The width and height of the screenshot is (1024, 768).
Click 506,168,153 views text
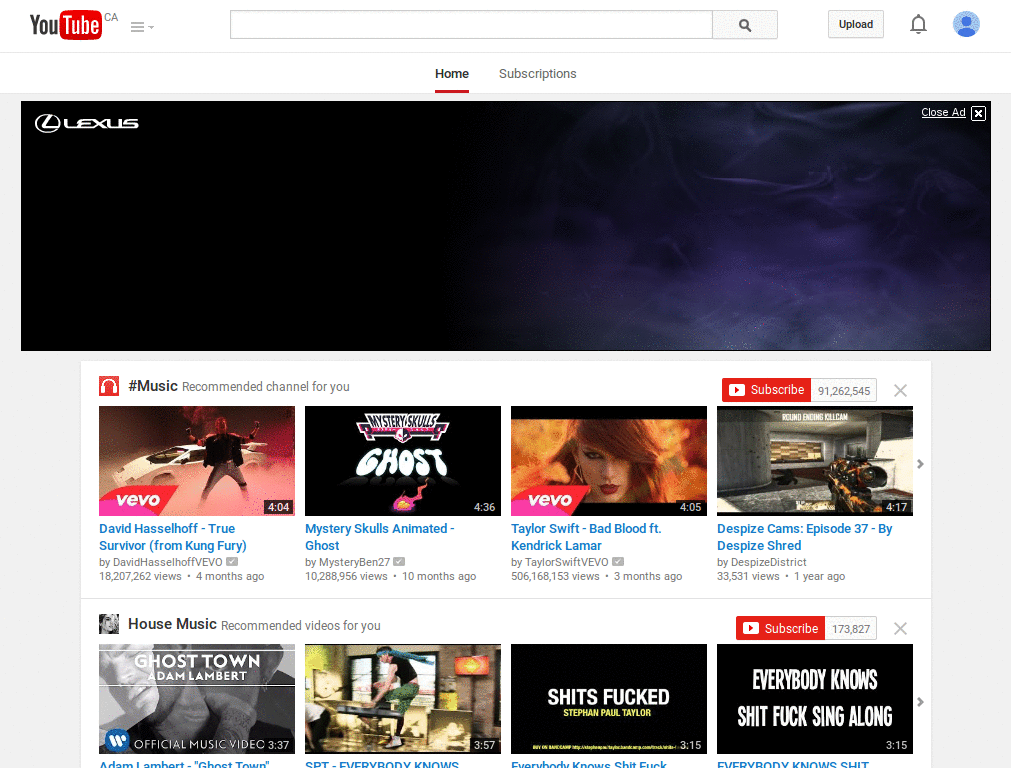click(x=555, y=576)
